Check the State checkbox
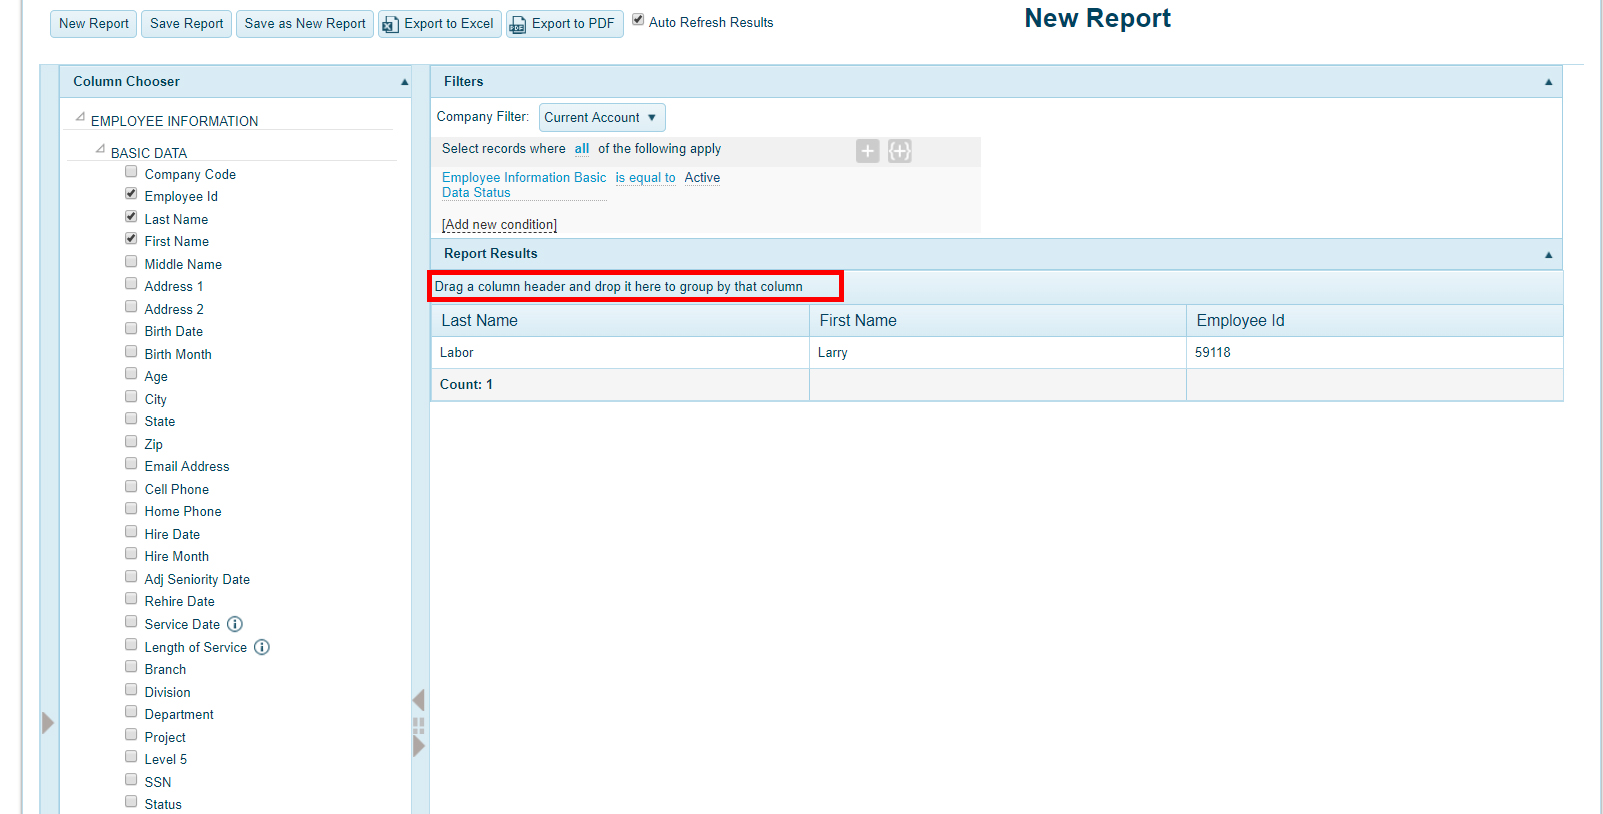The image size is (1603, 814). [131, 419]
